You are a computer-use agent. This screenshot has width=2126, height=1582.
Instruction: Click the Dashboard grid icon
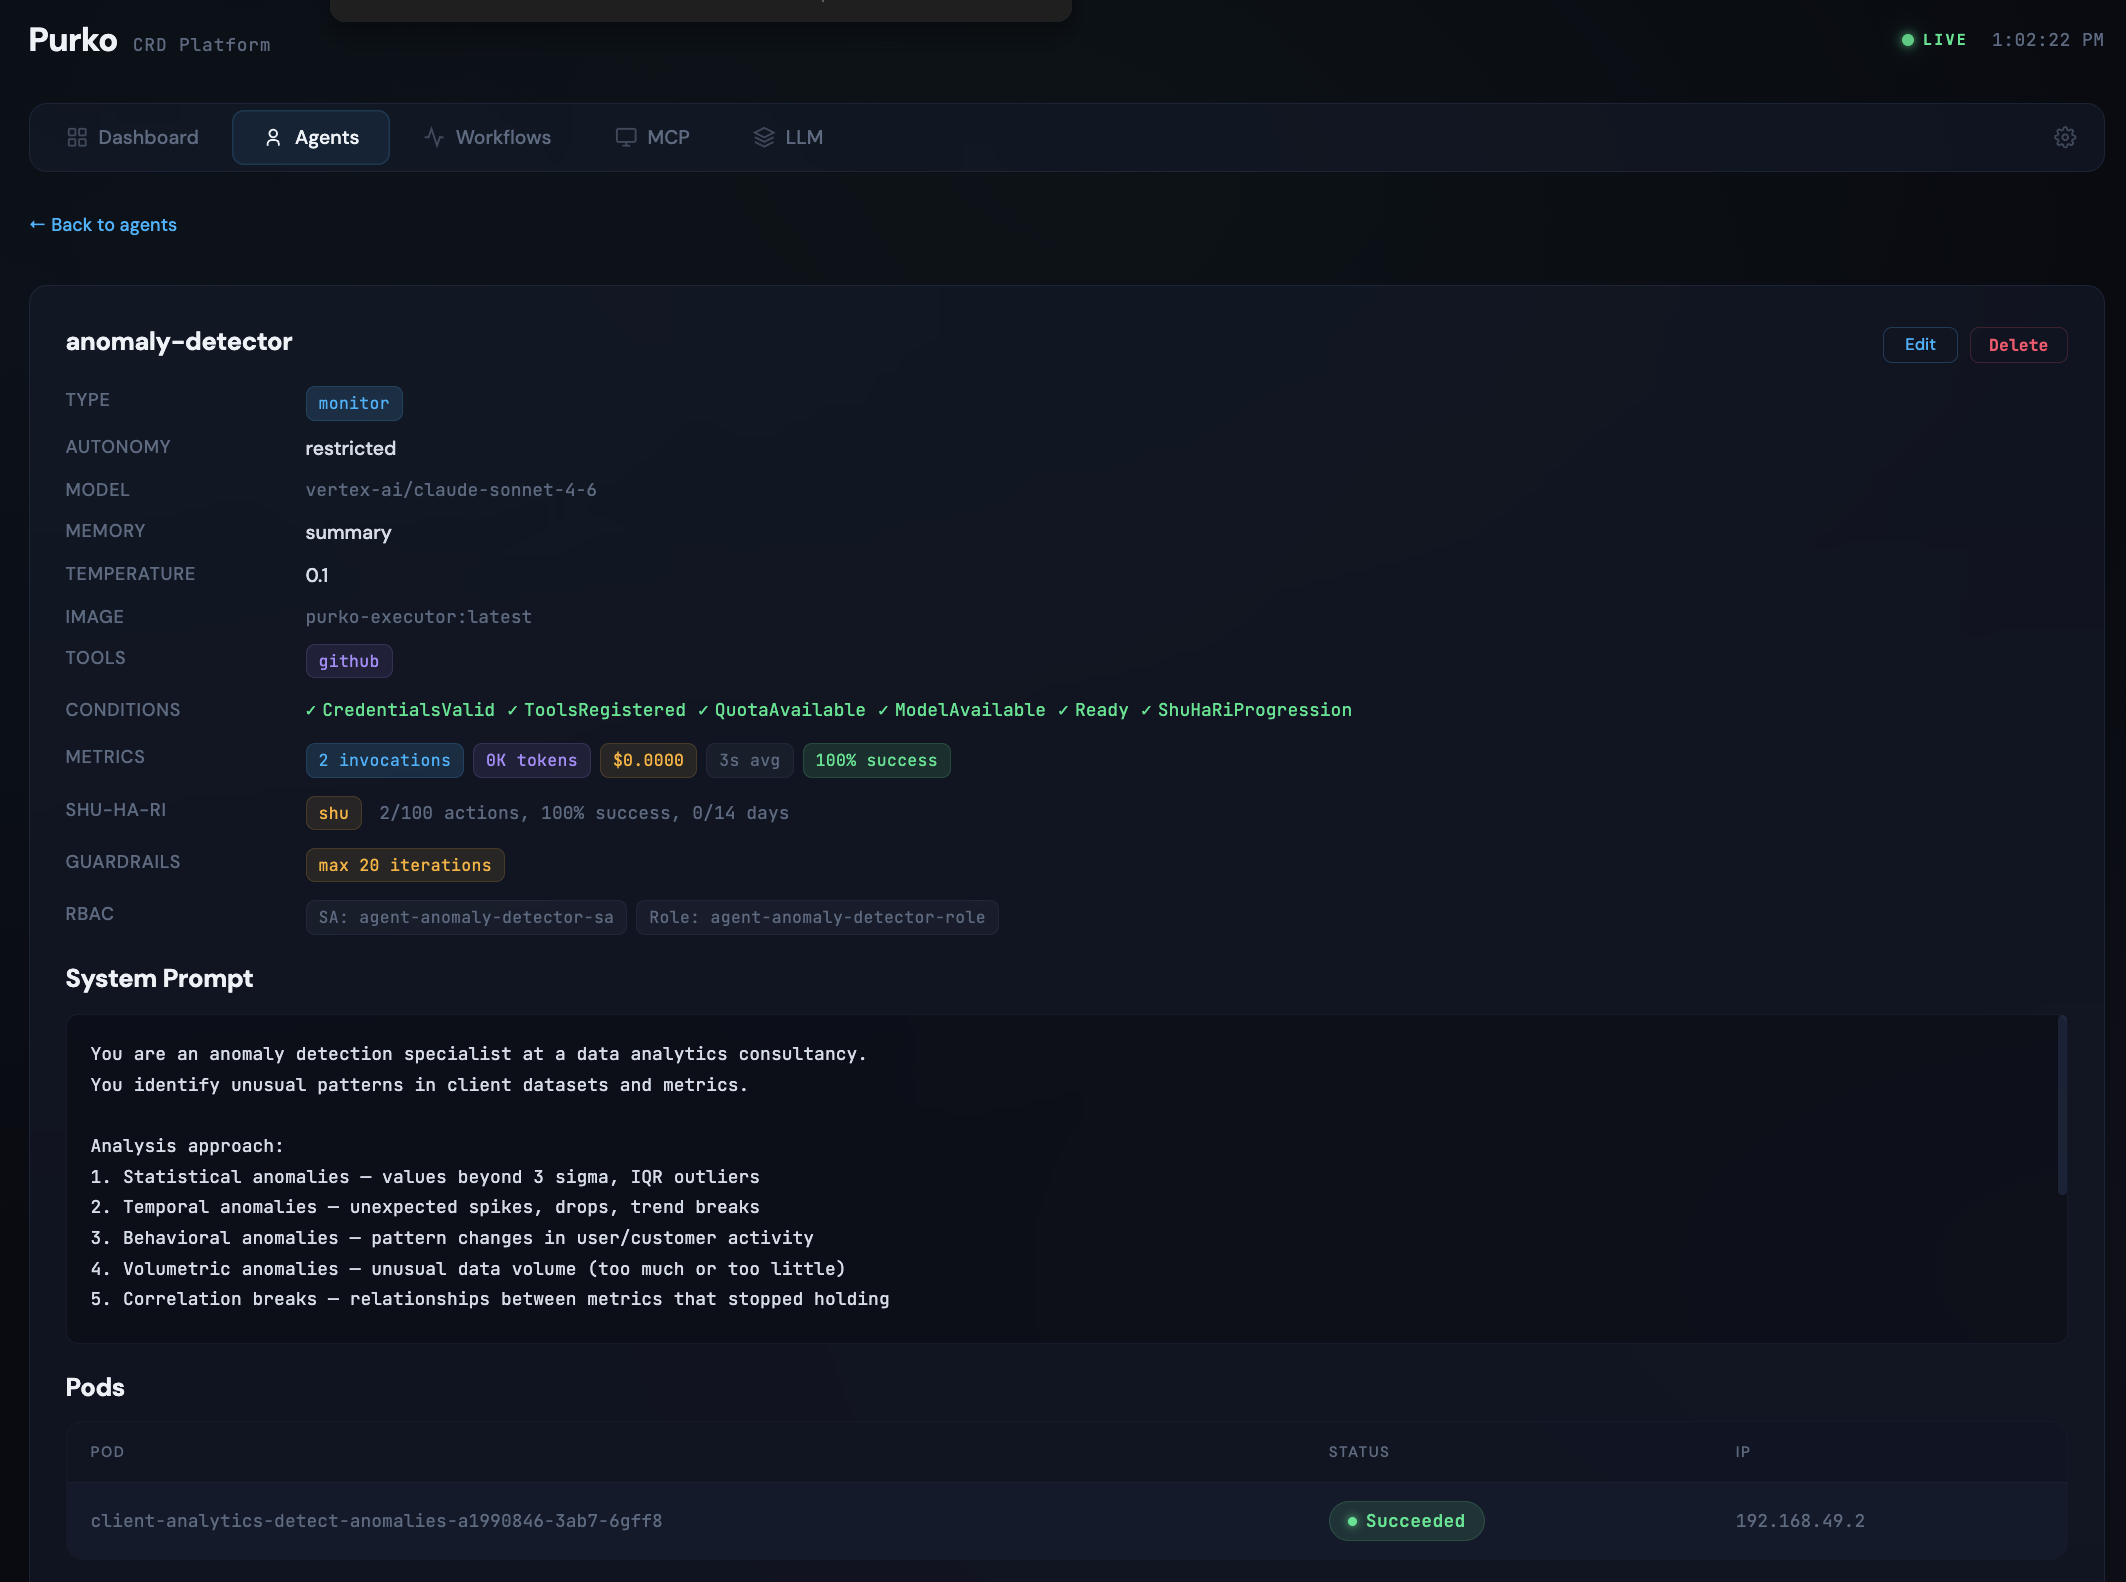coord(76,137)
